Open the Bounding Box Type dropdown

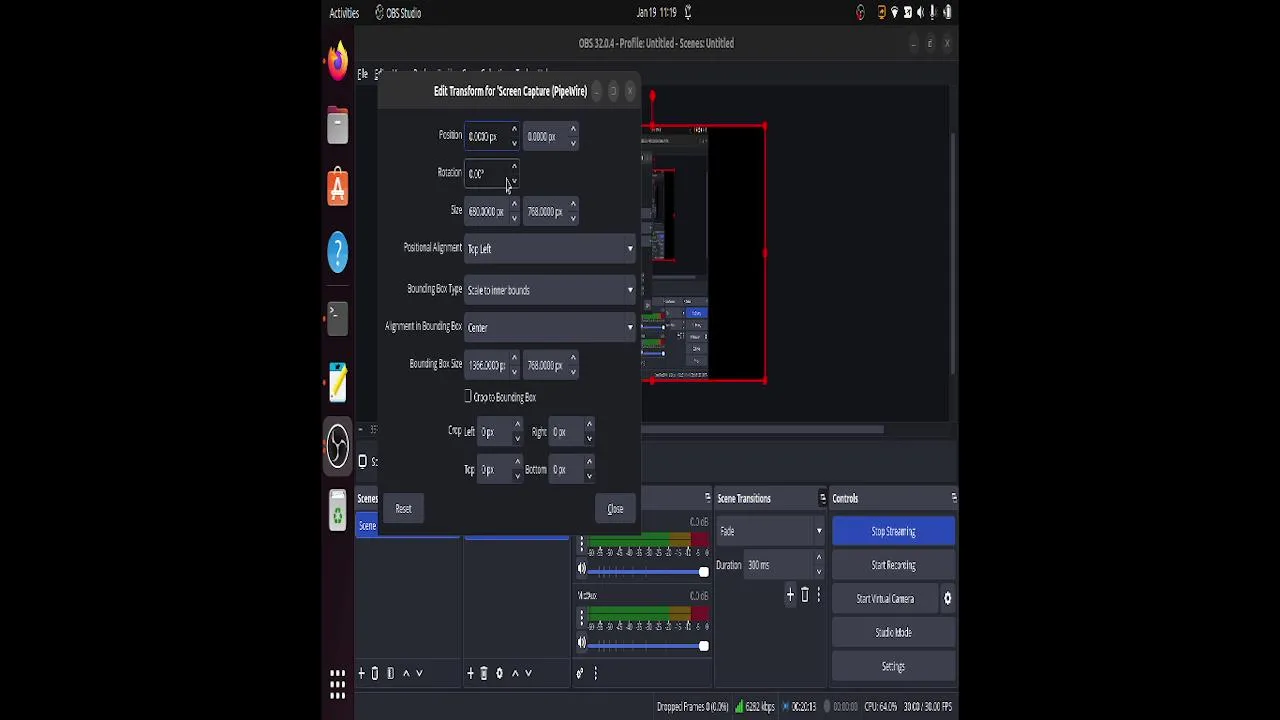(550, 290)
